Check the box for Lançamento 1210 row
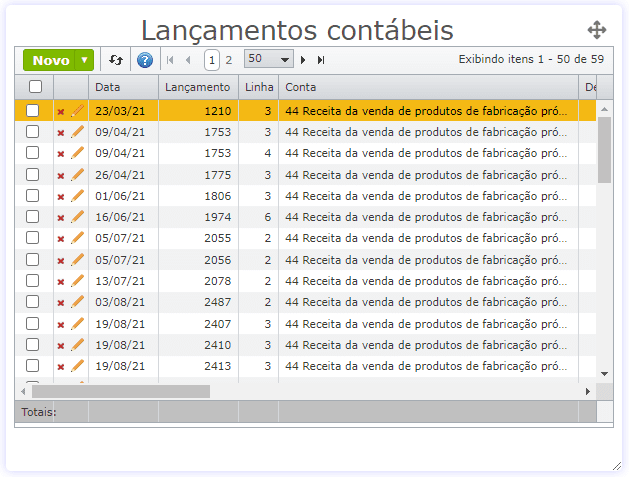Screen dimensions: 629x477 coord(33,111)
